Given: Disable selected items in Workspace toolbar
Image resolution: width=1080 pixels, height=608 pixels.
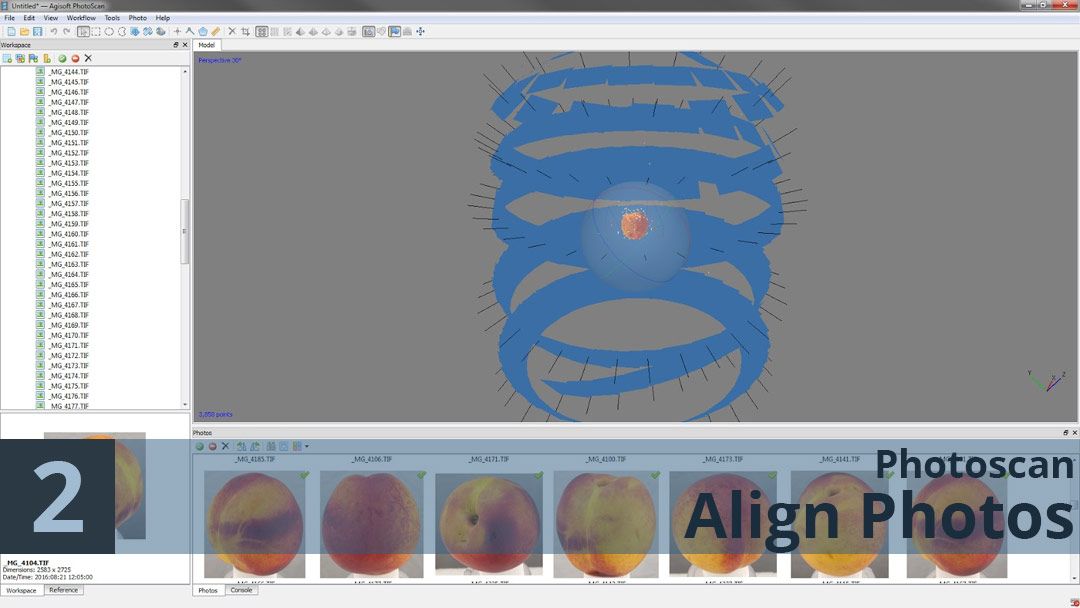Looking at the screenshot, I should (75, 59).
